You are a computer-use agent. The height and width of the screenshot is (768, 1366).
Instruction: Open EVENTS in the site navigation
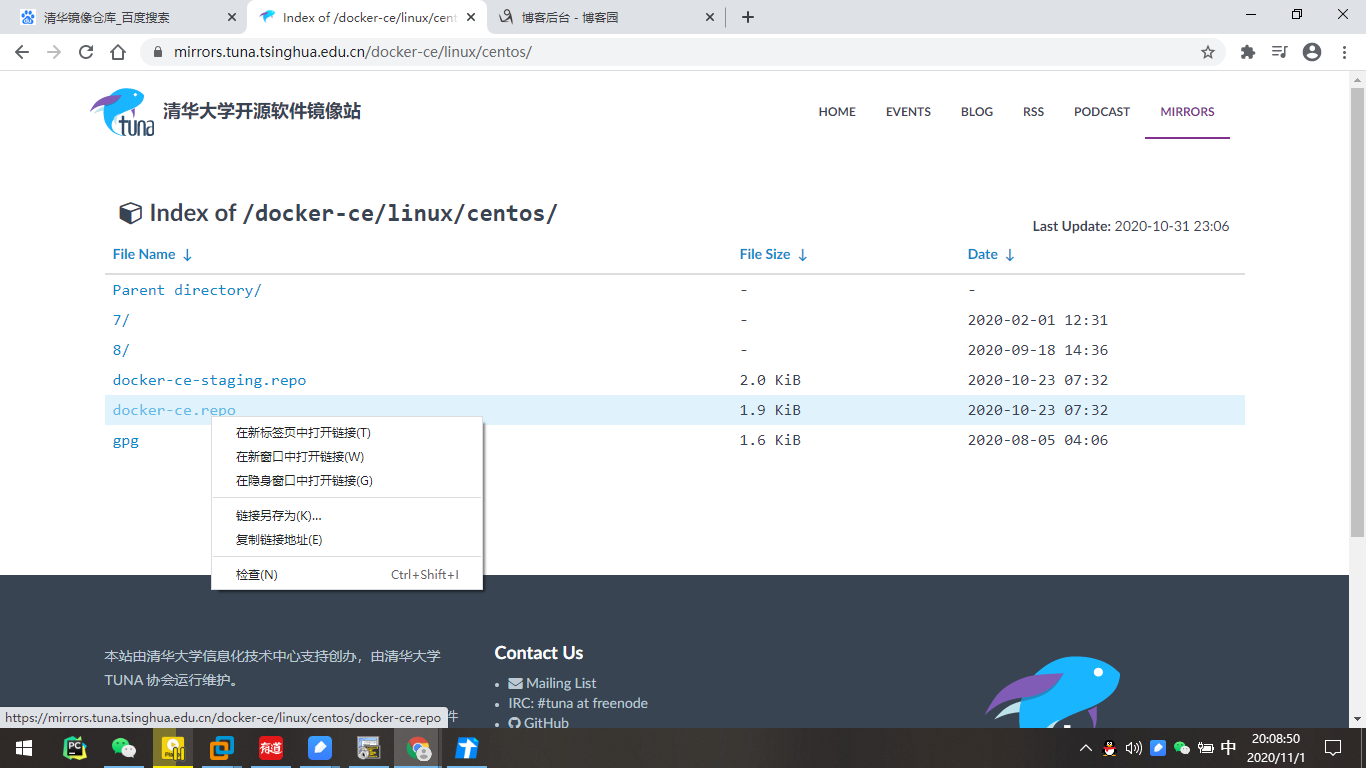pyautogui.click(x=908, y=112)
